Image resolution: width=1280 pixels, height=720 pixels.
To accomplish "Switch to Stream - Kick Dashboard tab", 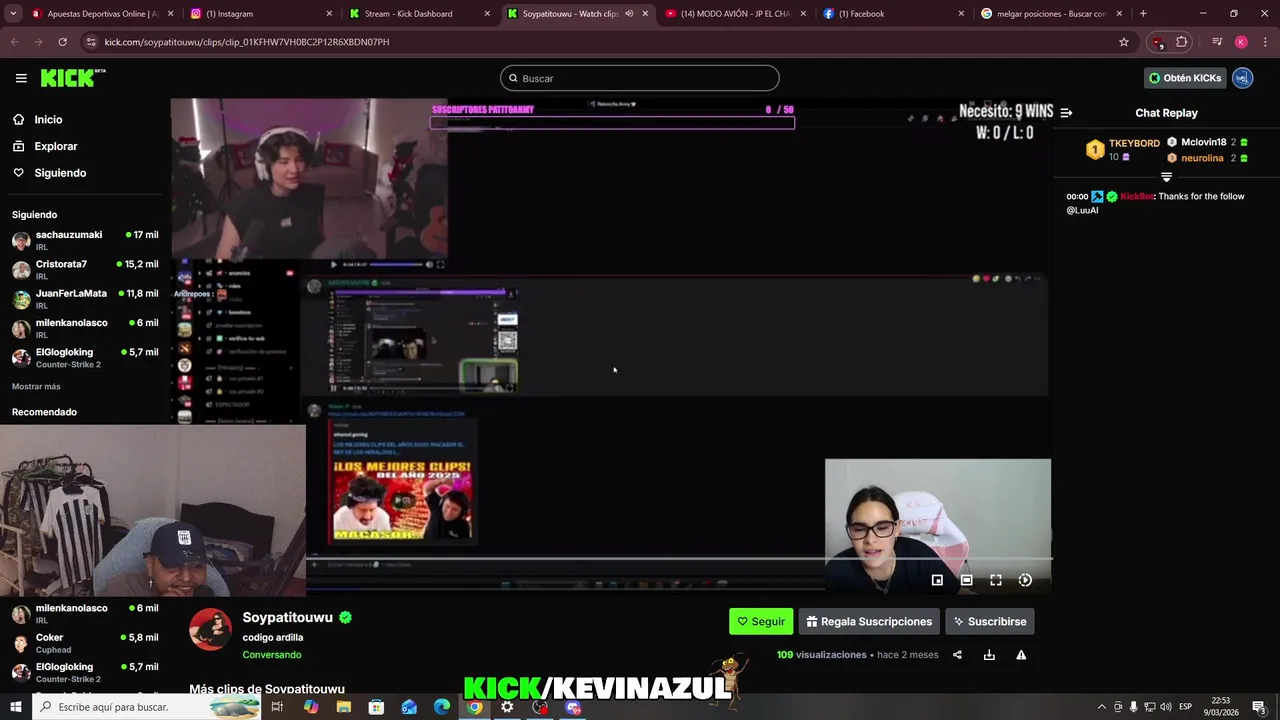I will [x=418, y=13].
